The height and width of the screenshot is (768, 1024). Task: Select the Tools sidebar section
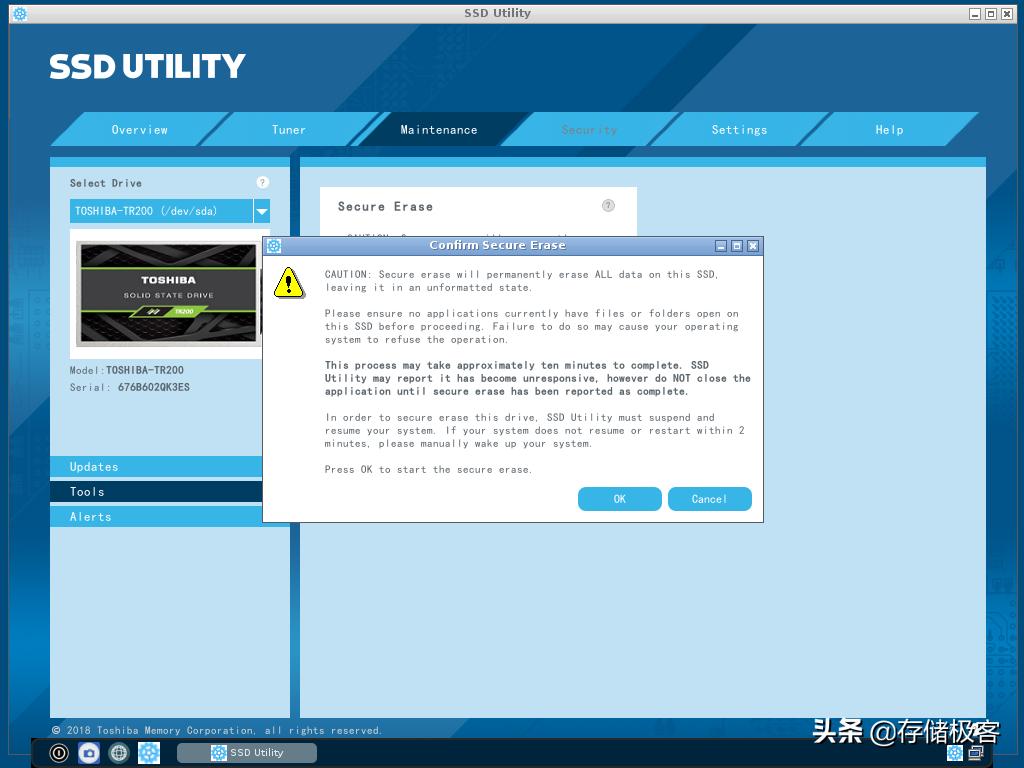coord(156,491)
